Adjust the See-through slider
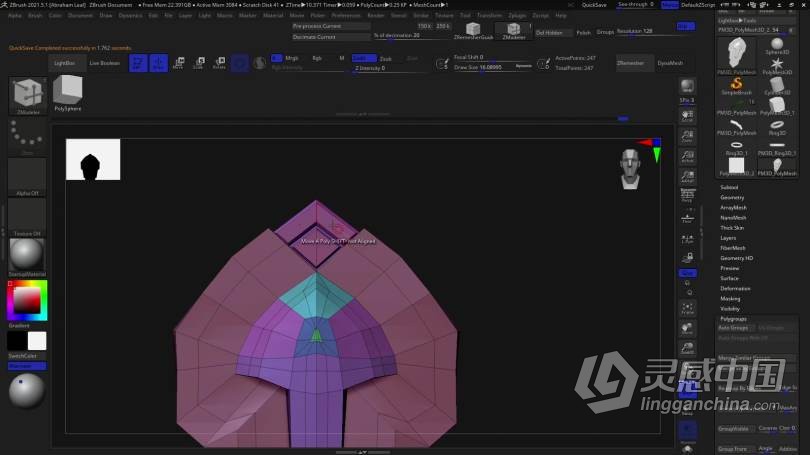This screenshot has width=810, height=455. pyautogui.click(x=635, y=5)
